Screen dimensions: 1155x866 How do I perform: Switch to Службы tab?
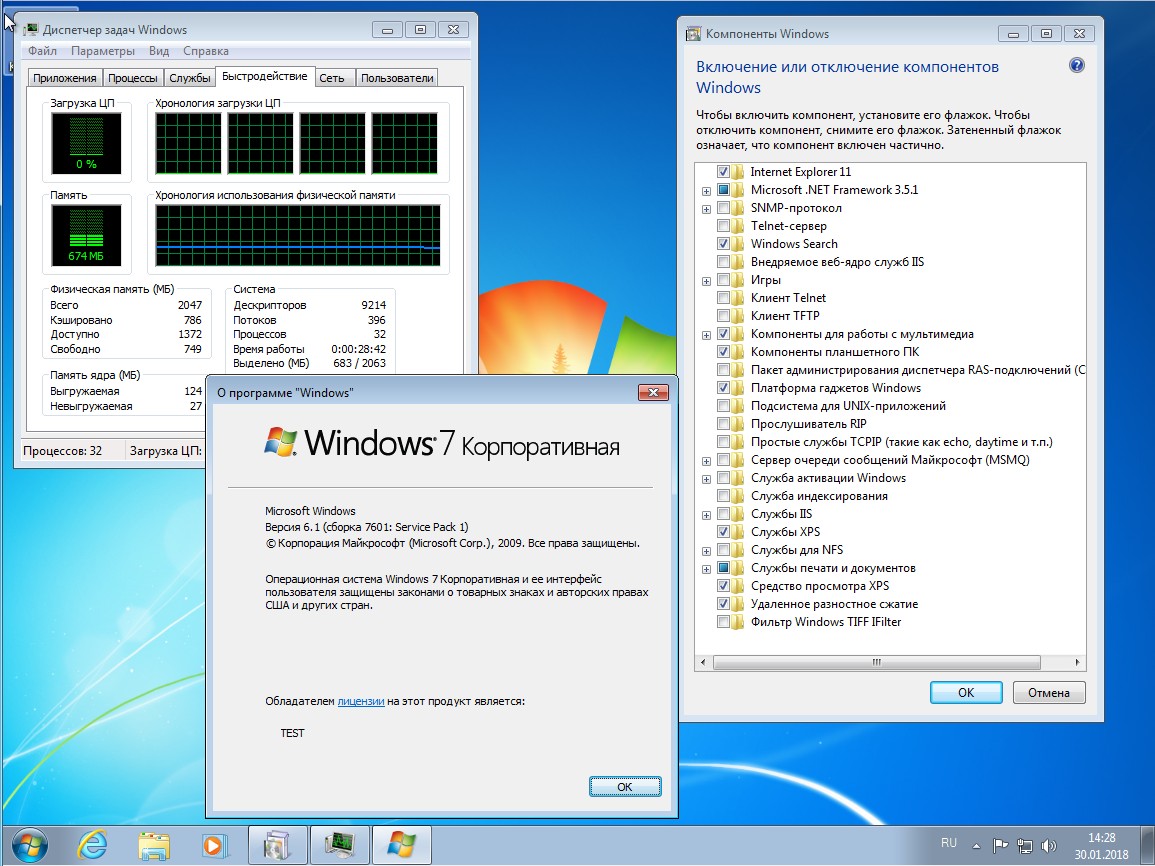coord(189,78)
